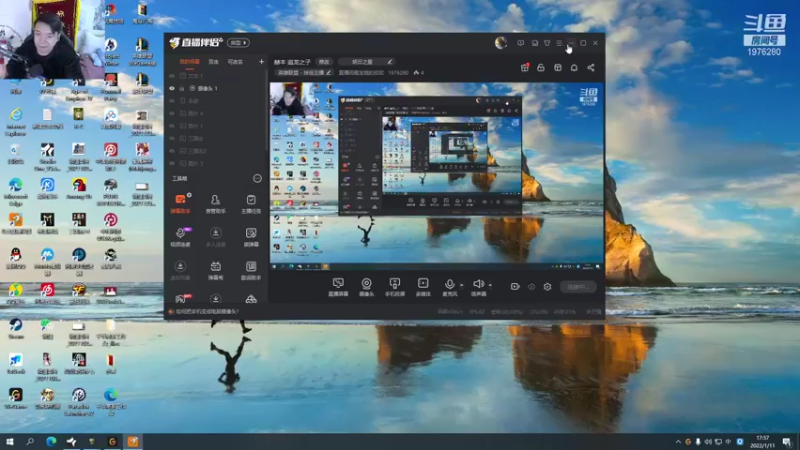Open notifications bell icon
Screen dimensions: 800x450
coord(574,67)
